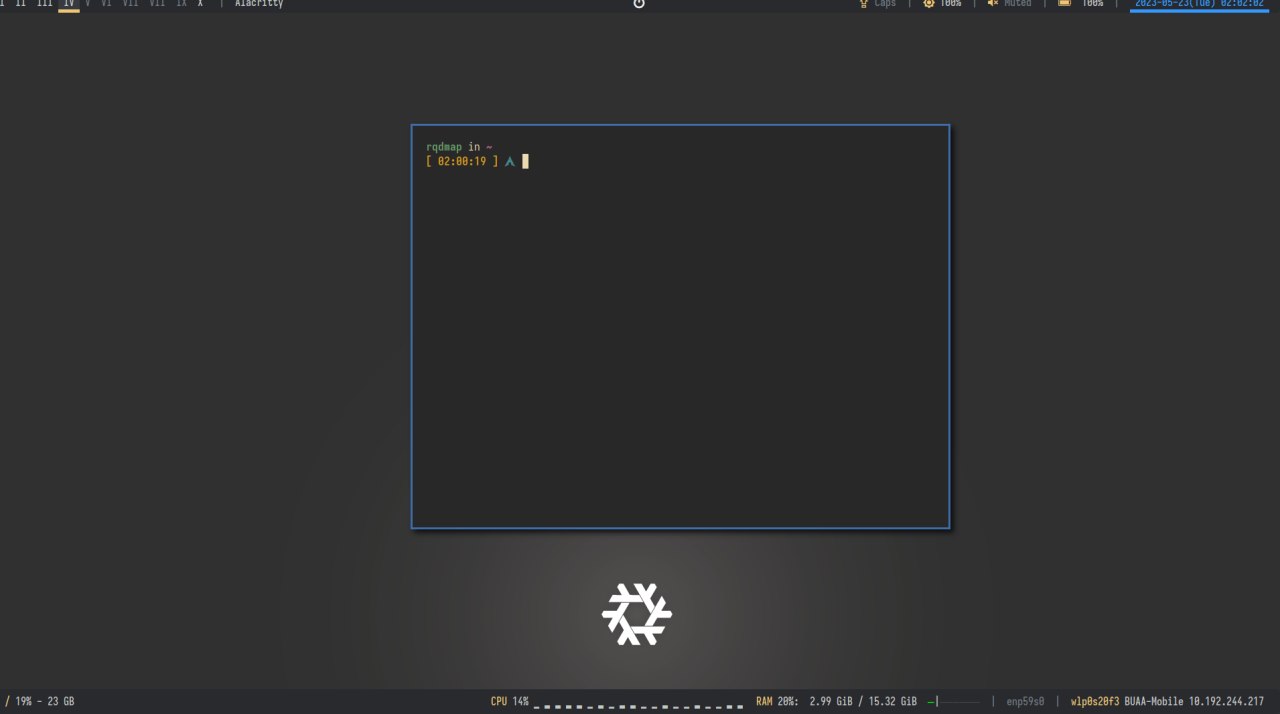This screenshot has height=714, width=1280.
Task: Click the rqdmap username in the terminal
Action: 444,147
